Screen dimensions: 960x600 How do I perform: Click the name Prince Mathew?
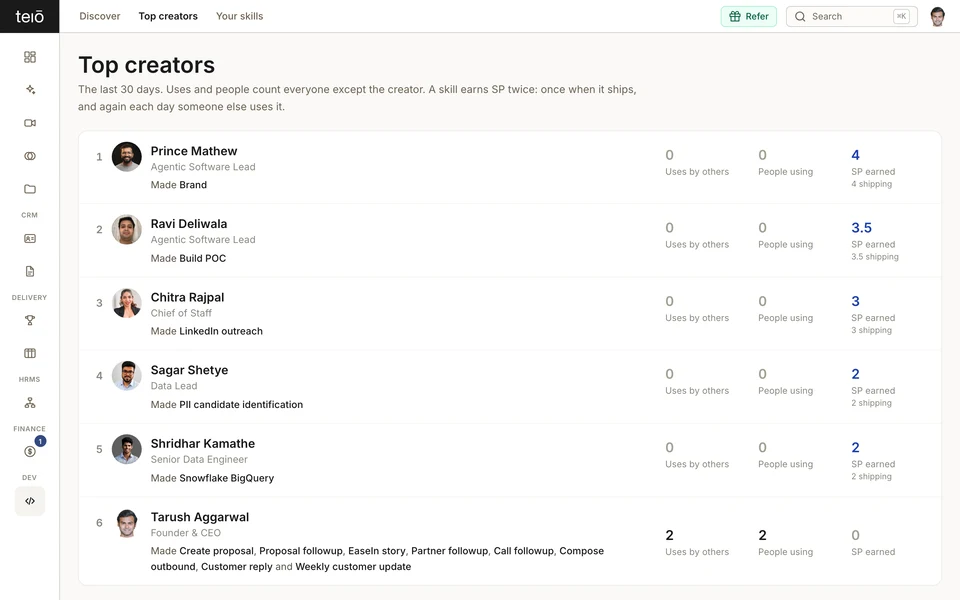[193, 151]
